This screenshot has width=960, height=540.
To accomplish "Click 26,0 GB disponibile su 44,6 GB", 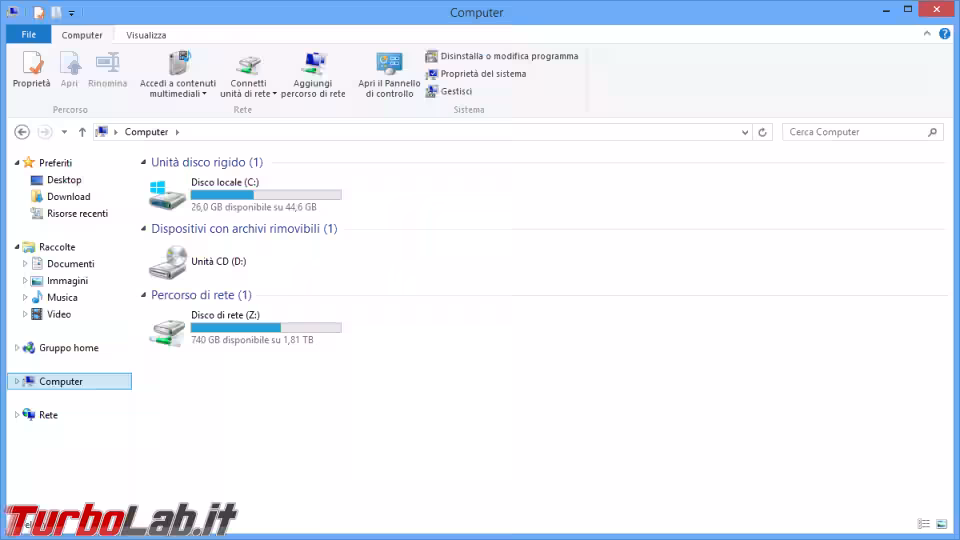I will click(253, 207).
